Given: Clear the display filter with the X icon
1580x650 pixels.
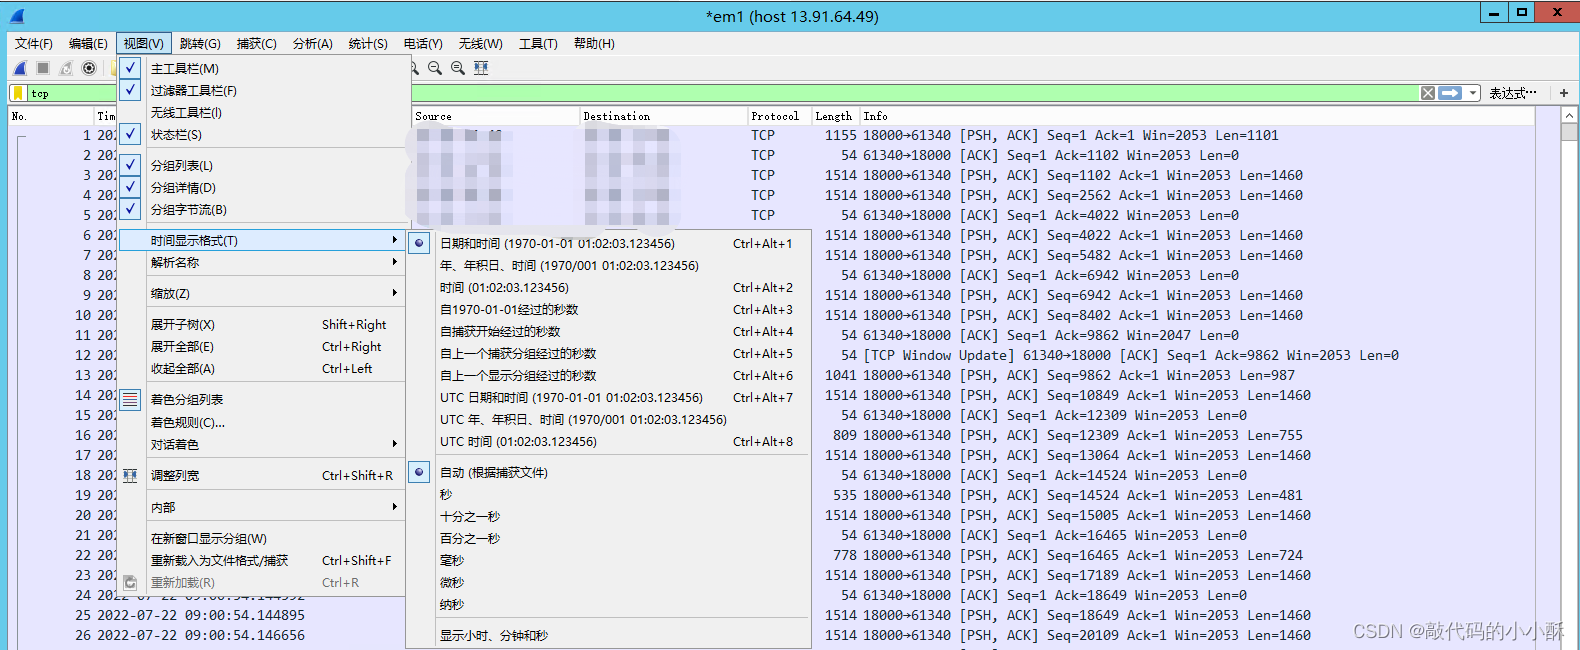Looking at the screenshot, I should click(1428, 93).
